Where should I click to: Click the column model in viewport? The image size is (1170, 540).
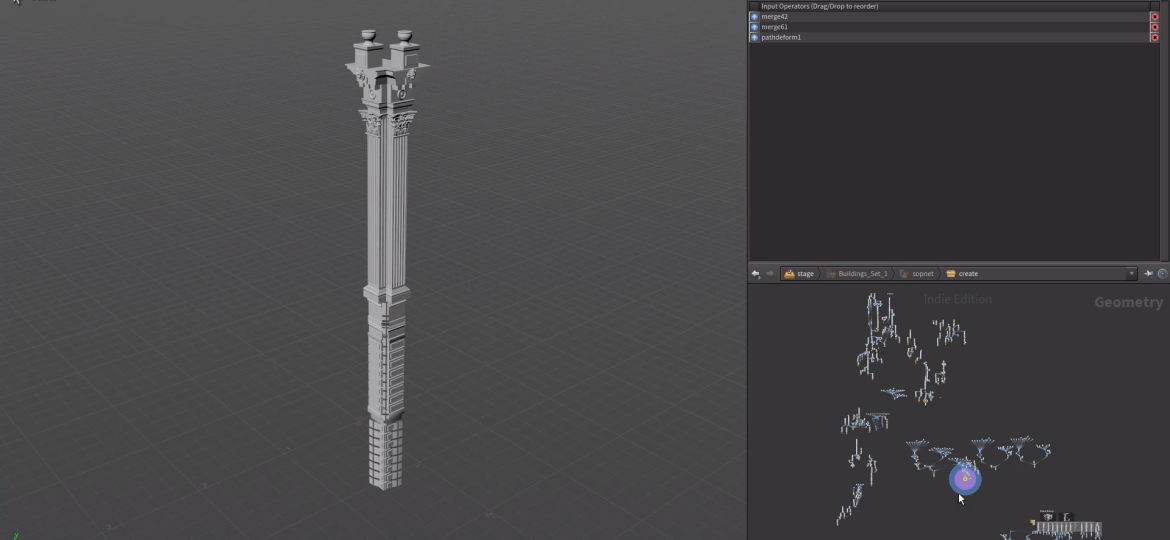[387, 250]
